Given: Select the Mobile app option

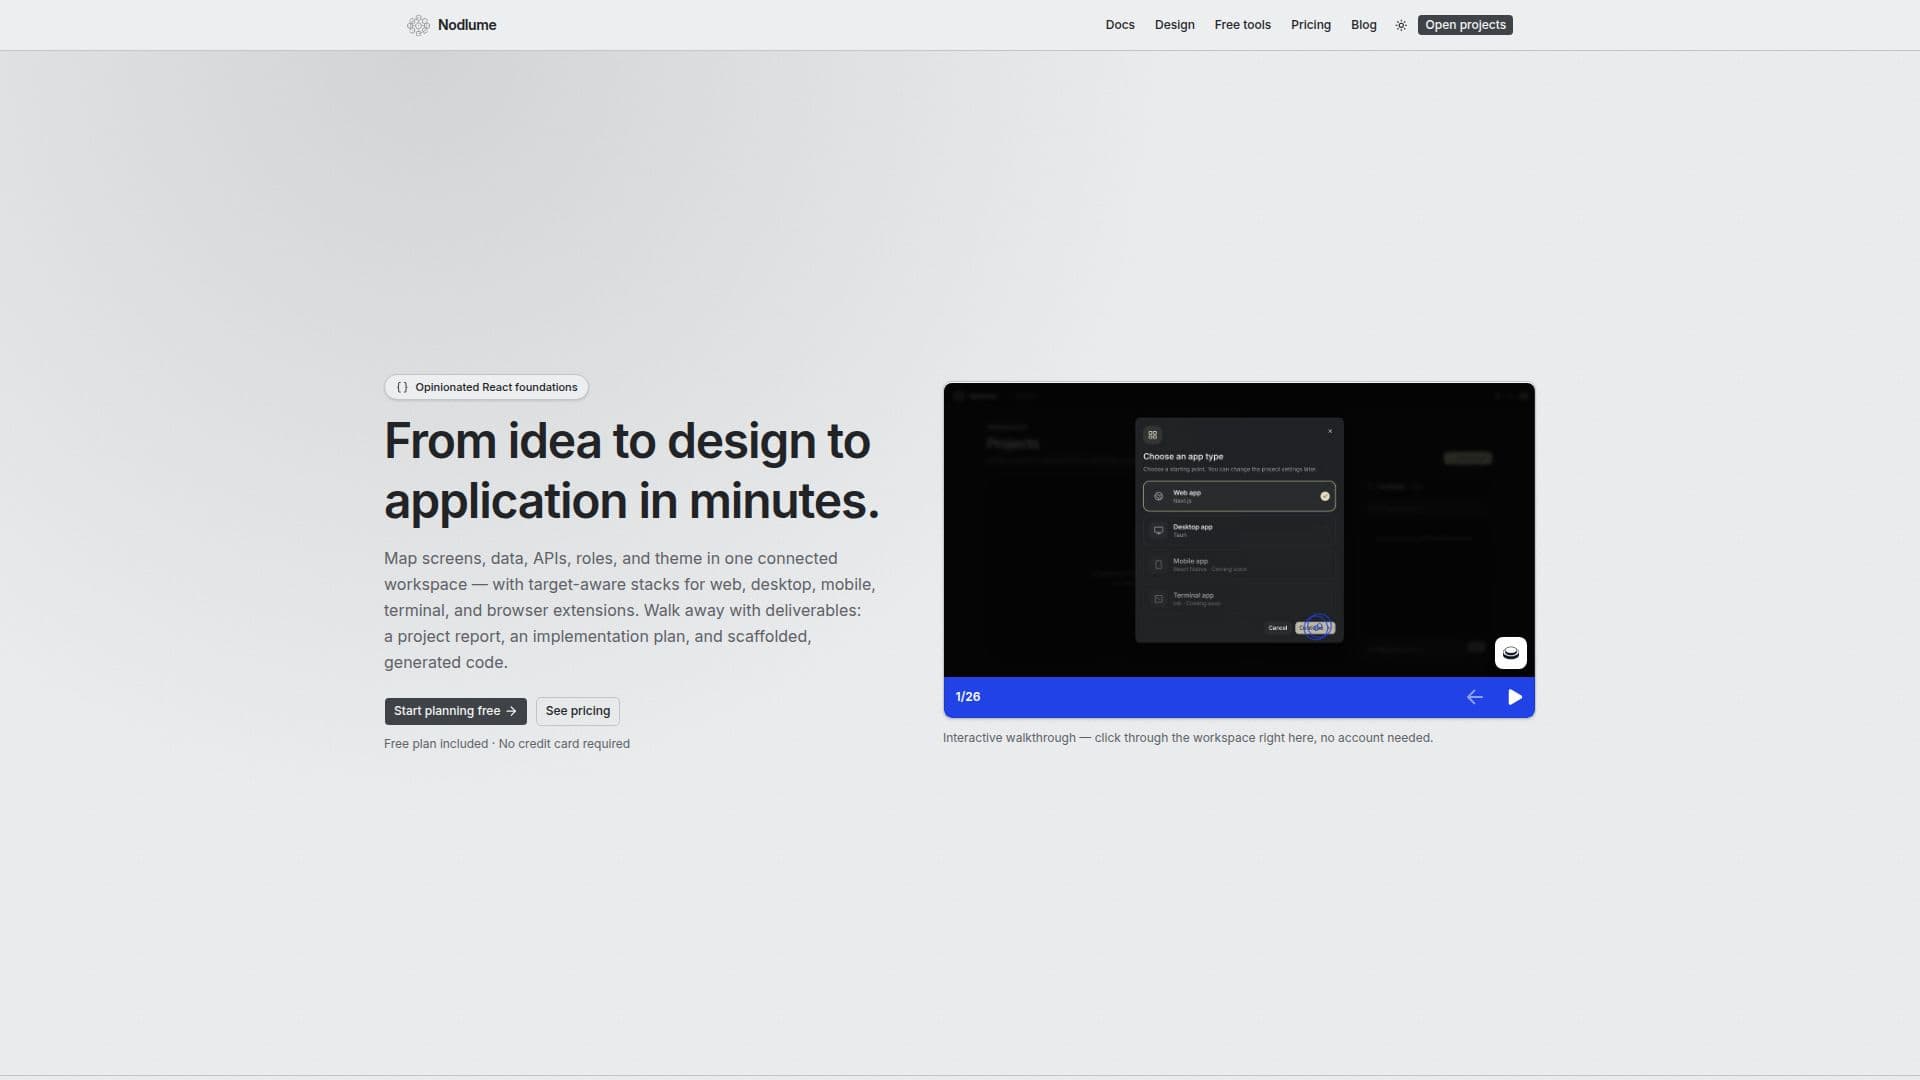Looking at the screenshot, I should 1239,564.
